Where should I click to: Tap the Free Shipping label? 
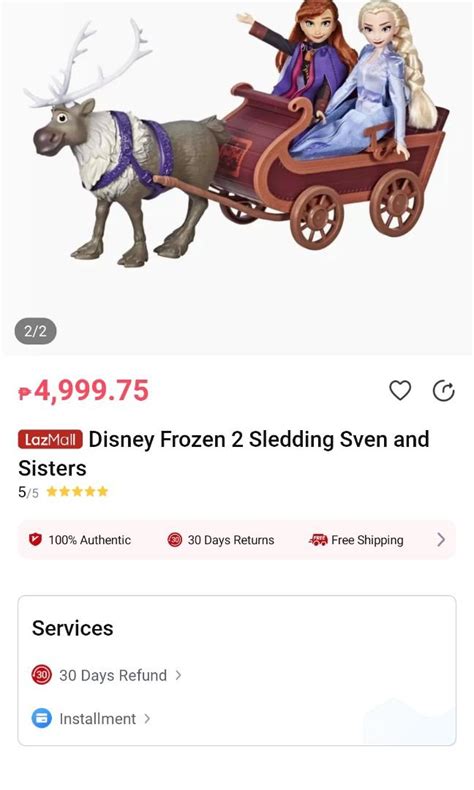(x=367, y=540)
